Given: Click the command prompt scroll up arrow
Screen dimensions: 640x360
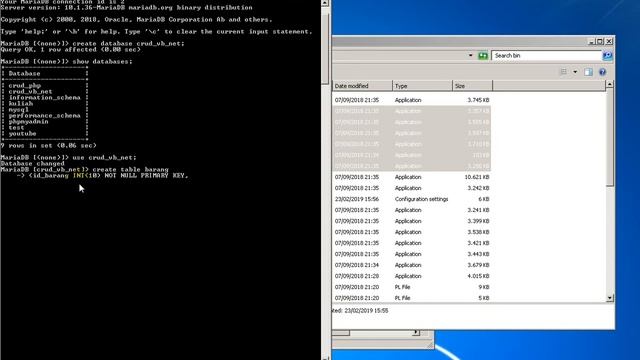Looking at the screenshot, I should pos(325,3).
